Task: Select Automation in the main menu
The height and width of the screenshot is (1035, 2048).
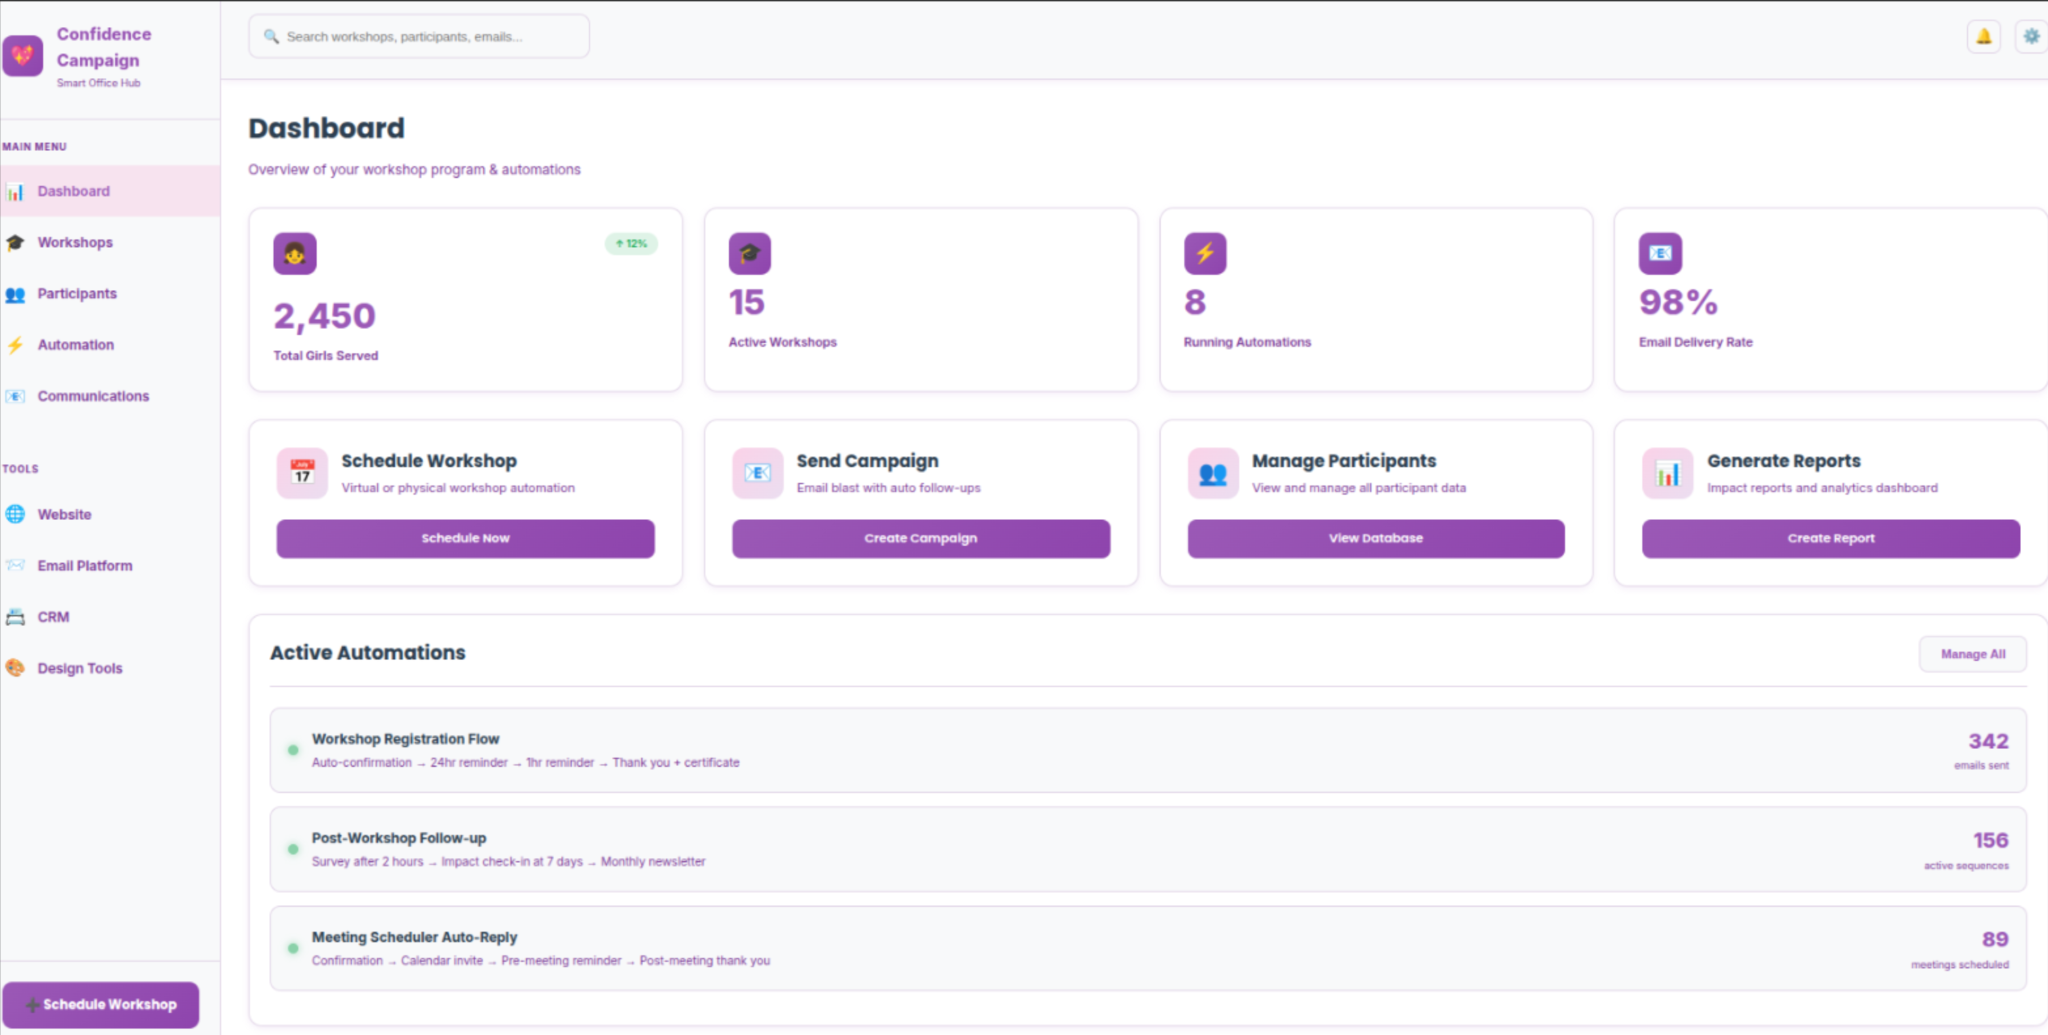Action: 110,344
